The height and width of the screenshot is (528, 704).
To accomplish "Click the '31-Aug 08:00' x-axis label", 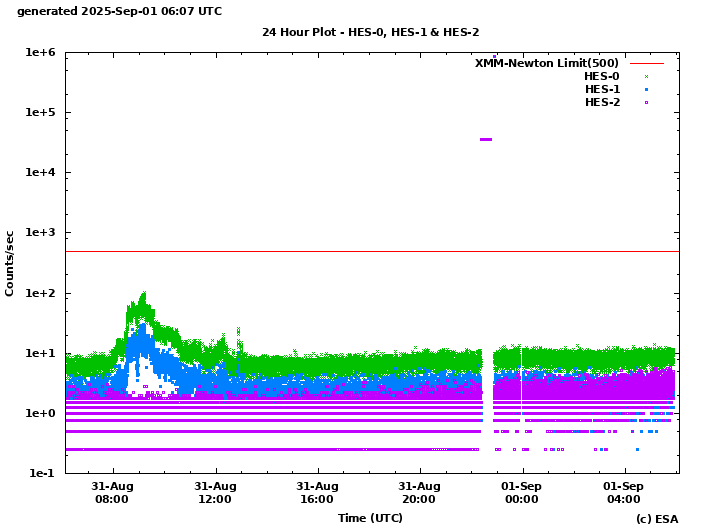I will pyautogui.click(x=112, y=493).
